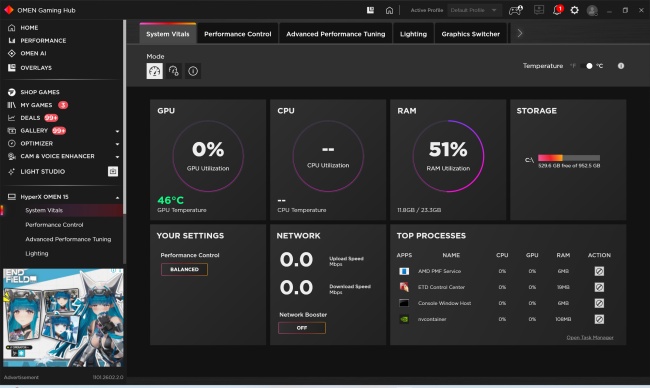Switch to Advanced Performance Tuning tab
The height and width of the screenshot is (388, 650).
pyautogui.click(x=335, y=34)
